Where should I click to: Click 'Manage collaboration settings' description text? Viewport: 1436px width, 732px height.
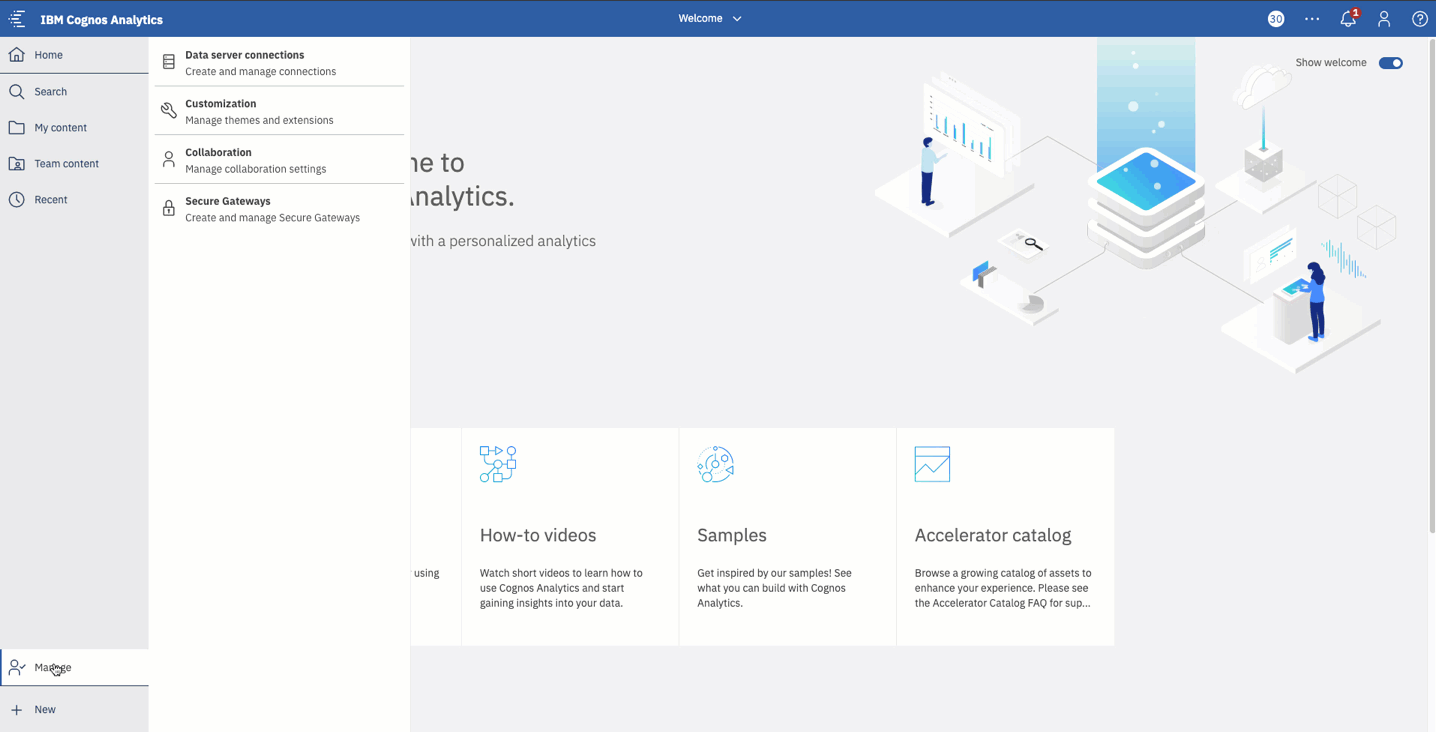255,169
